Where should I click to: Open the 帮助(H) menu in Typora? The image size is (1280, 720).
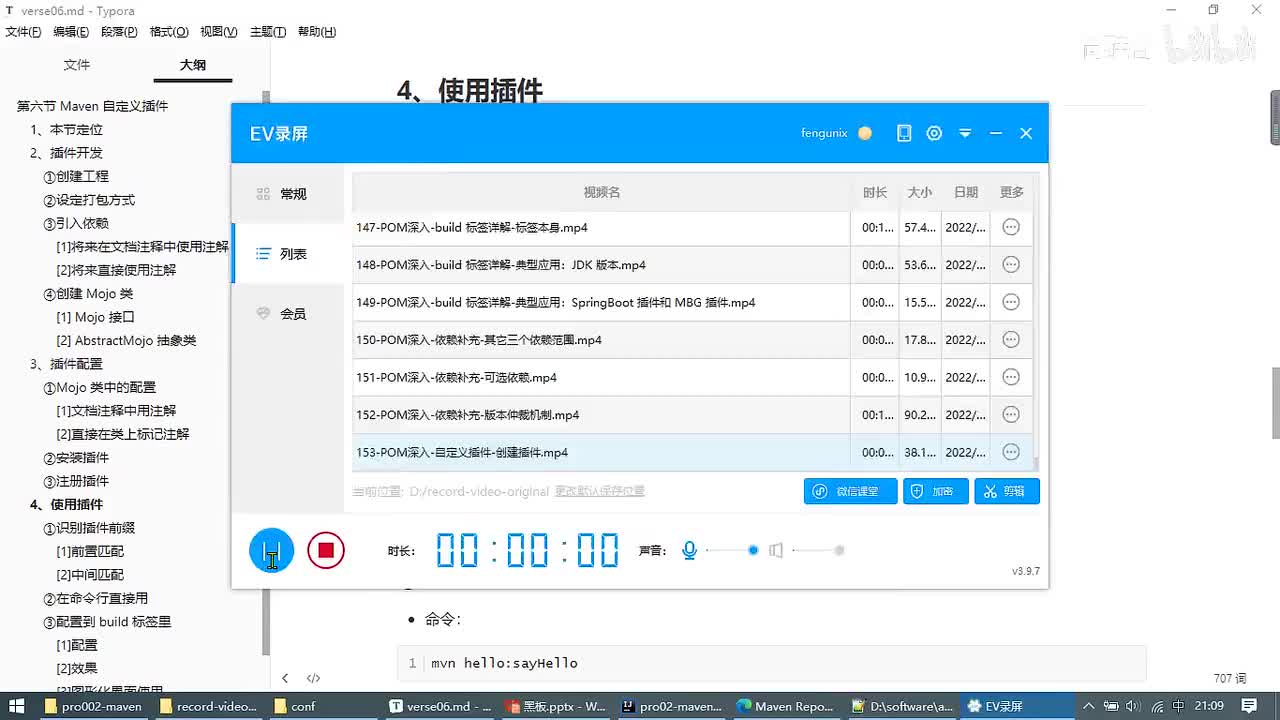click(317, 32)
